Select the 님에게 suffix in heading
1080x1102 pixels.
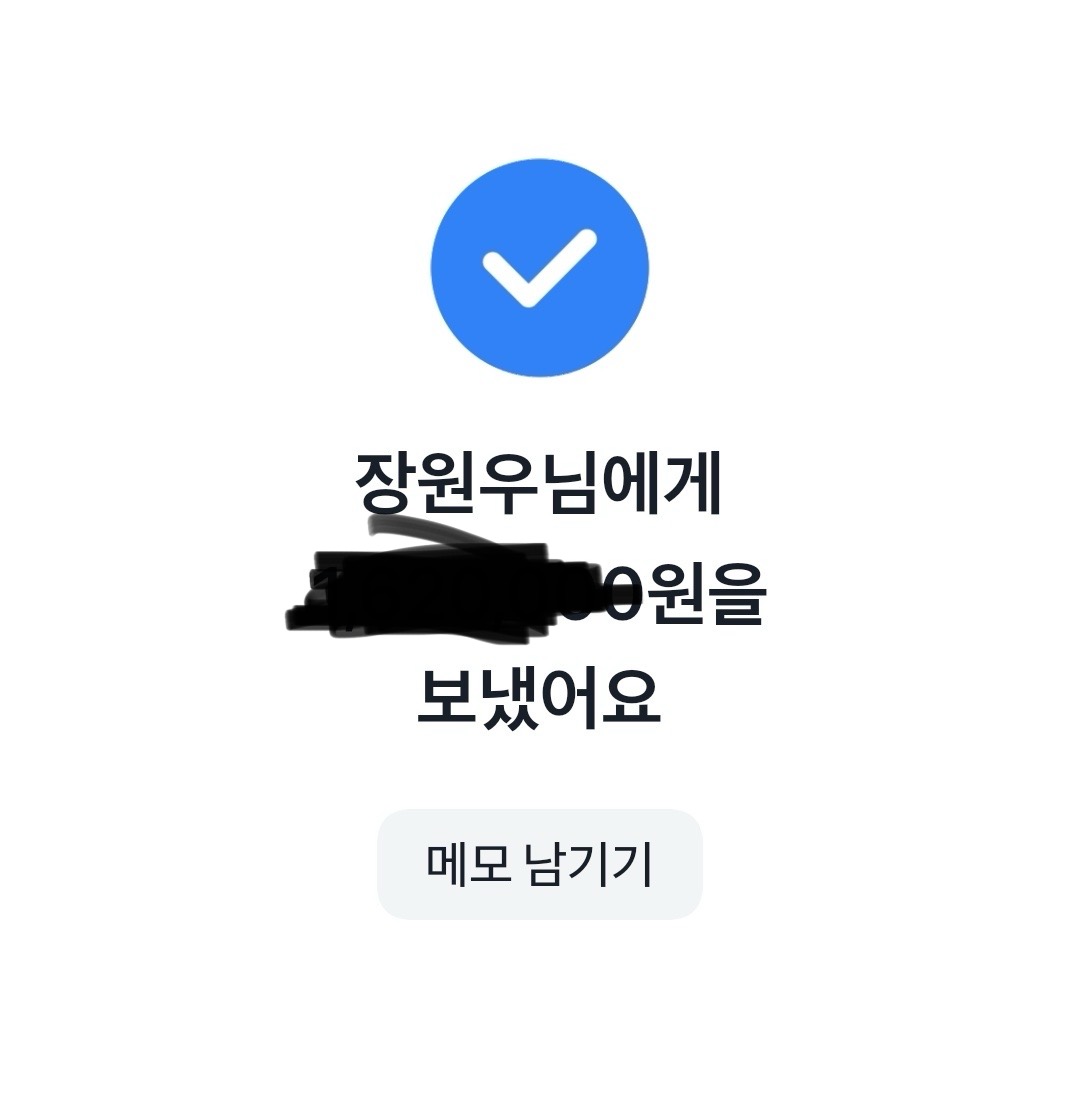(631, 484)
